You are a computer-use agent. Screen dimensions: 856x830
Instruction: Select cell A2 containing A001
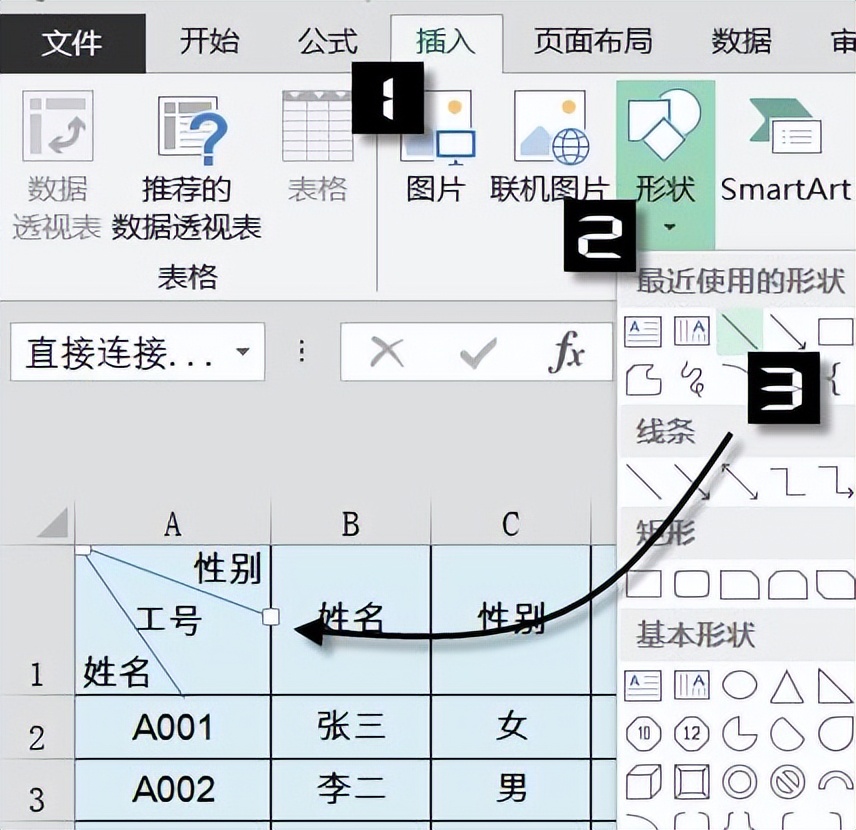[x=173, y=728]
